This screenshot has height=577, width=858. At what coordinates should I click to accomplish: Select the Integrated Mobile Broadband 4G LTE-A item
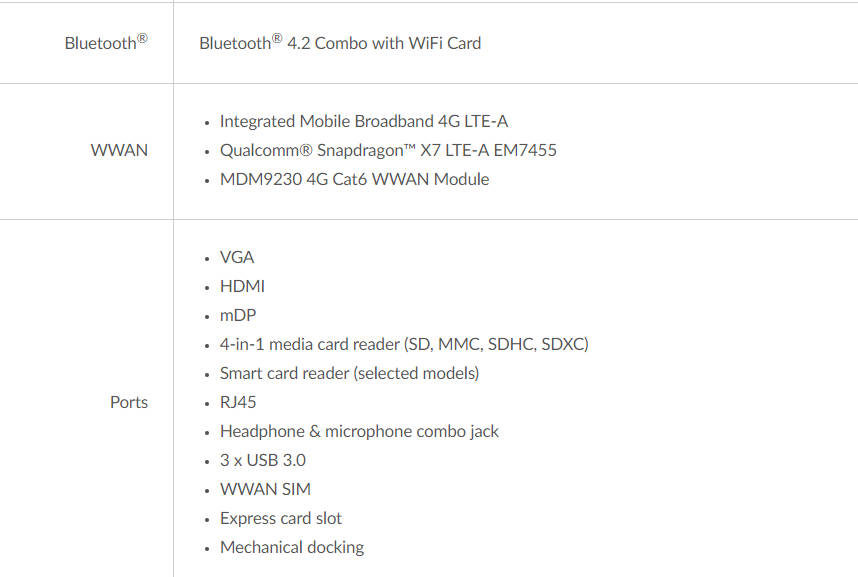(364, 121)
